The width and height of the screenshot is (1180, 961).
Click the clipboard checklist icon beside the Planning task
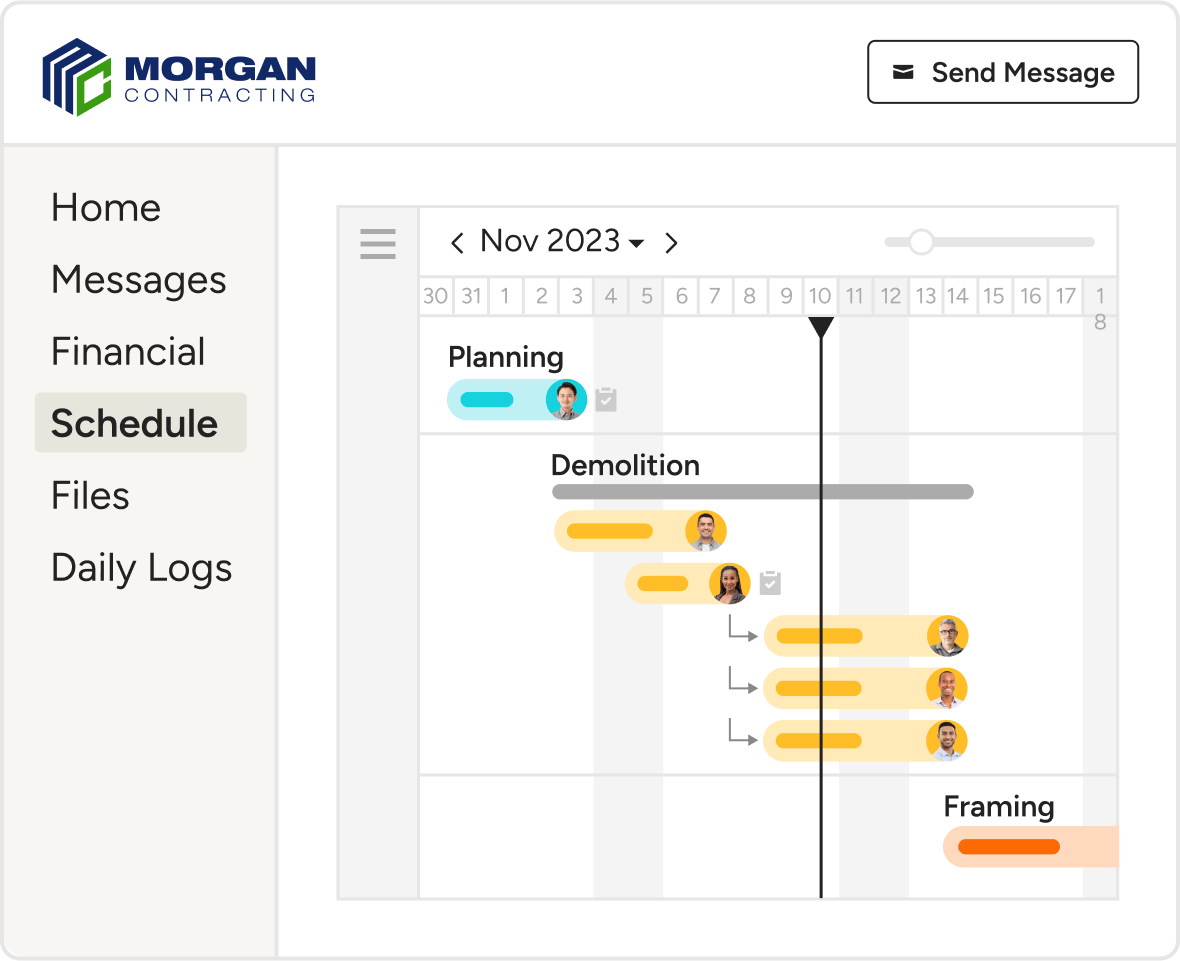606,400
